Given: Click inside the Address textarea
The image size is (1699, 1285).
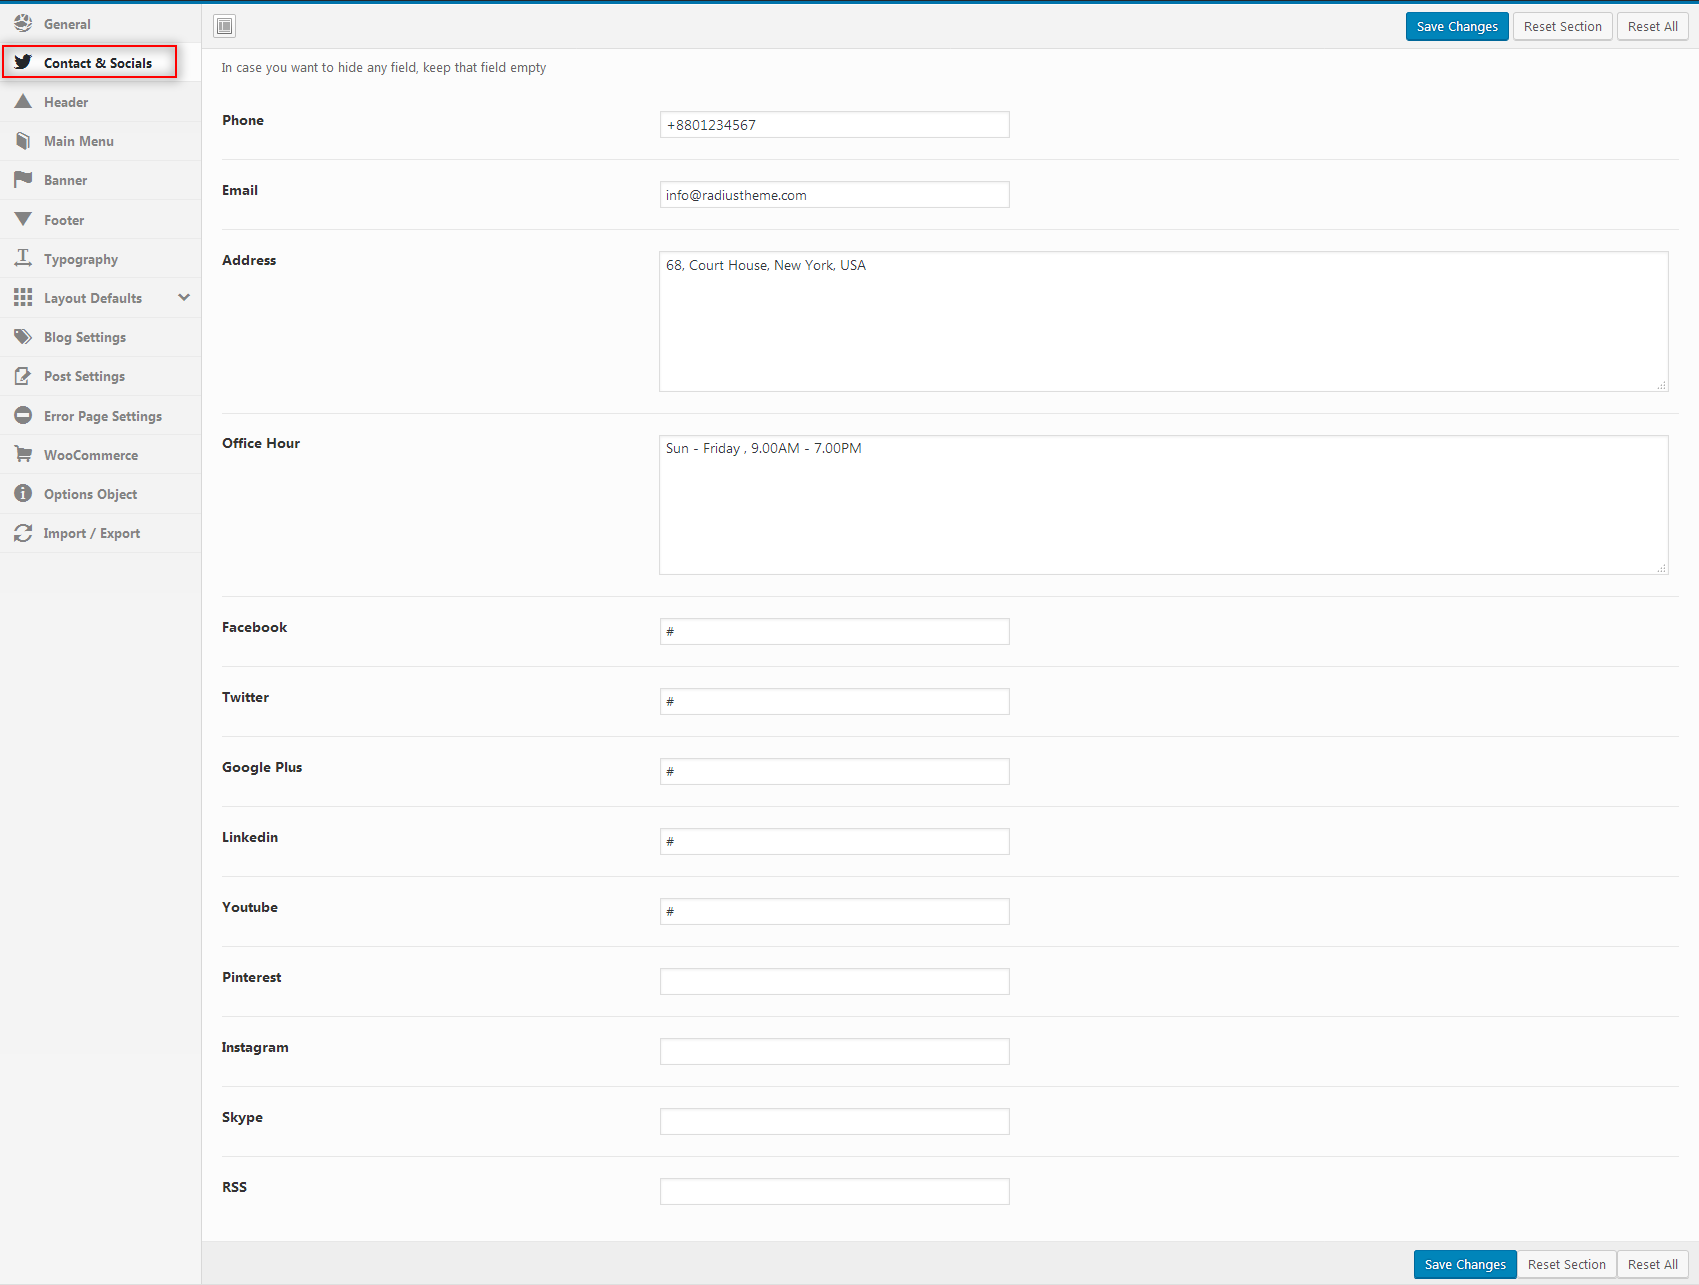Looking at the screenshot, I should tap(1163, 321).
